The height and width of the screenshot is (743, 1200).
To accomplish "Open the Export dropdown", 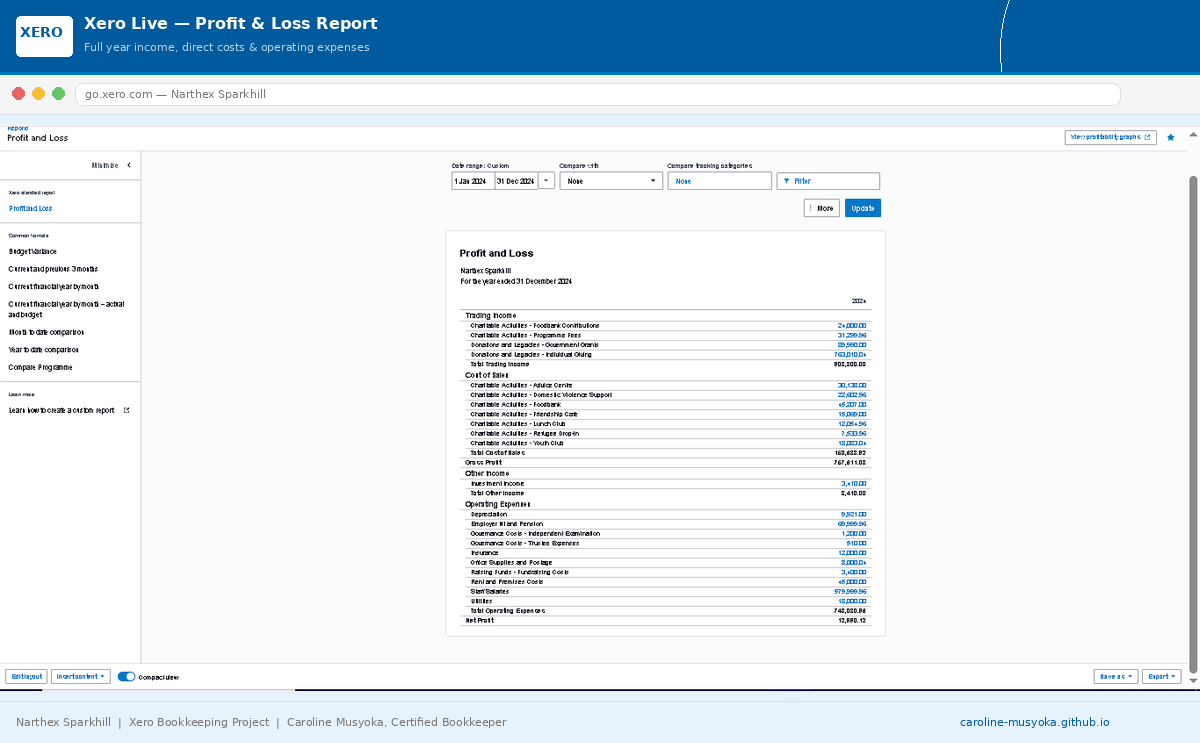I will point(1161,677).
